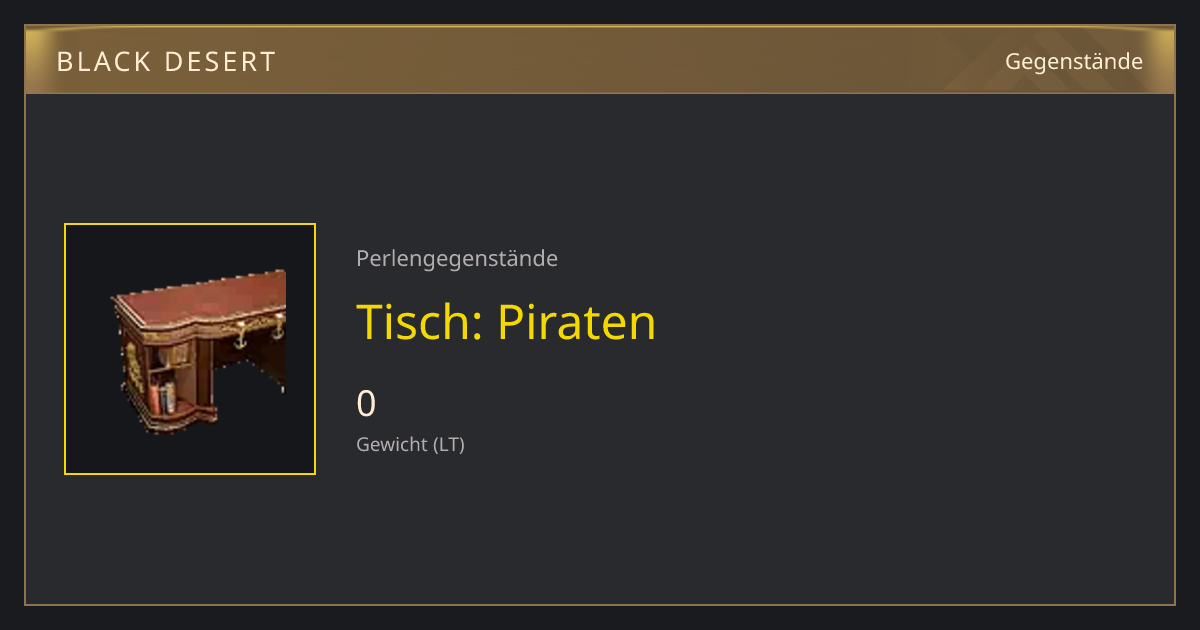1200x630 pixels.
Task: Click the golden header banner
Action: point(600,60)
